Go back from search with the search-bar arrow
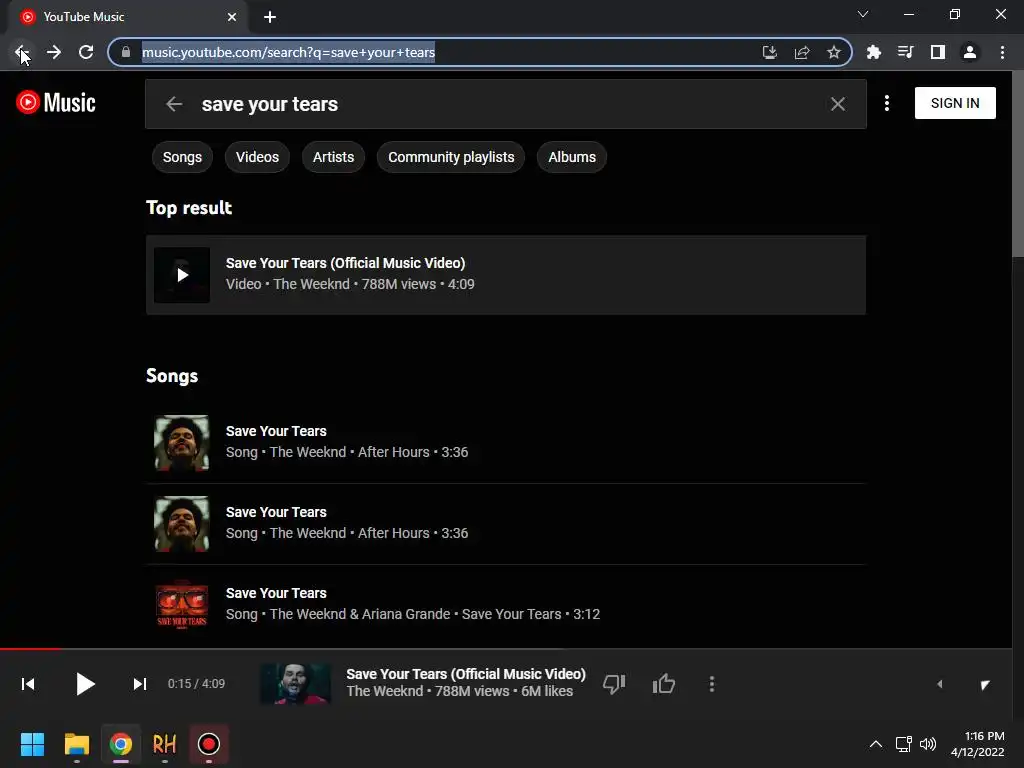The image size is (1024, 768). 174,104
